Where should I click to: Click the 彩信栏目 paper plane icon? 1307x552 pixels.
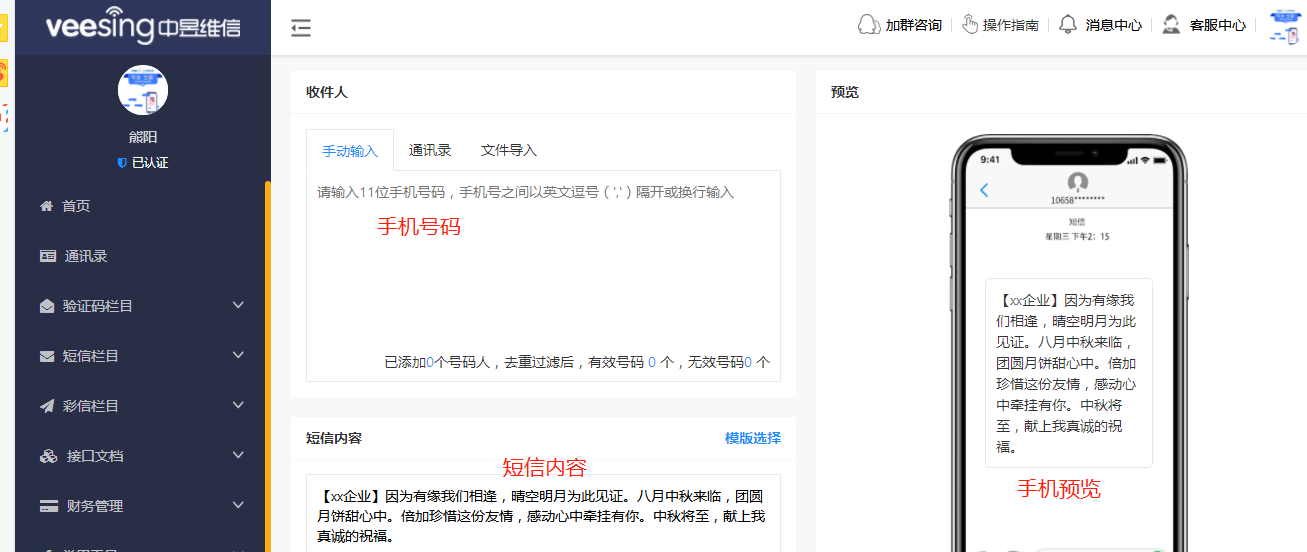tap(47, 406)
